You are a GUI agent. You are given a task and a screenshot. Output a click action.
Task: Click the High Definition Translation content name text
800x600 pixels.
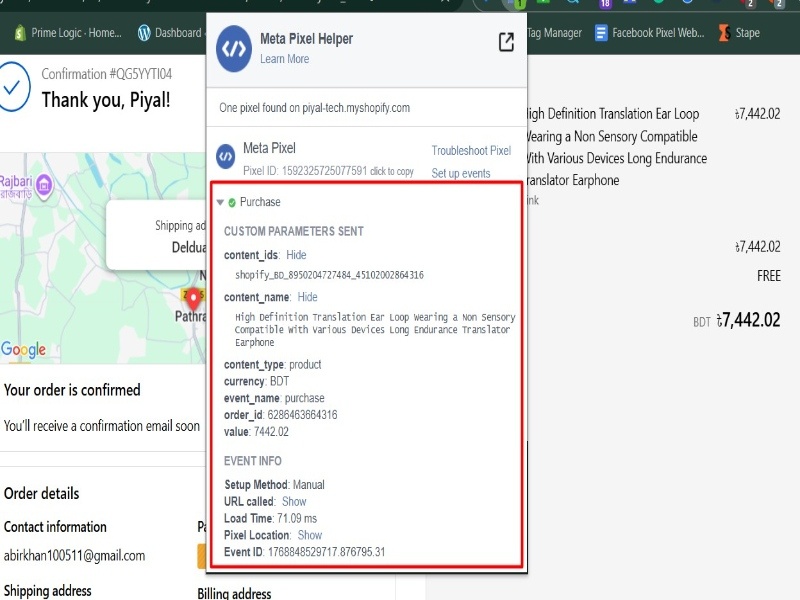[x=375, y=330]
